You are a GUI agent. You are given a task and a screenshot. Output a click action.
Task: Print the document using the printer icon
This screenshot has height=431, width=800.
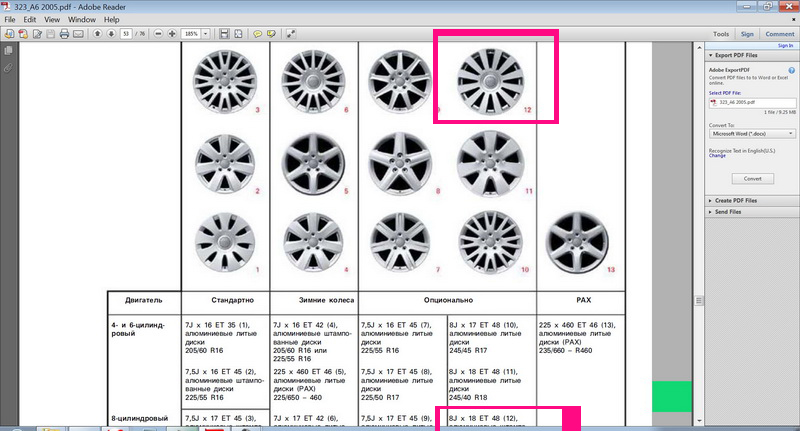64,34
